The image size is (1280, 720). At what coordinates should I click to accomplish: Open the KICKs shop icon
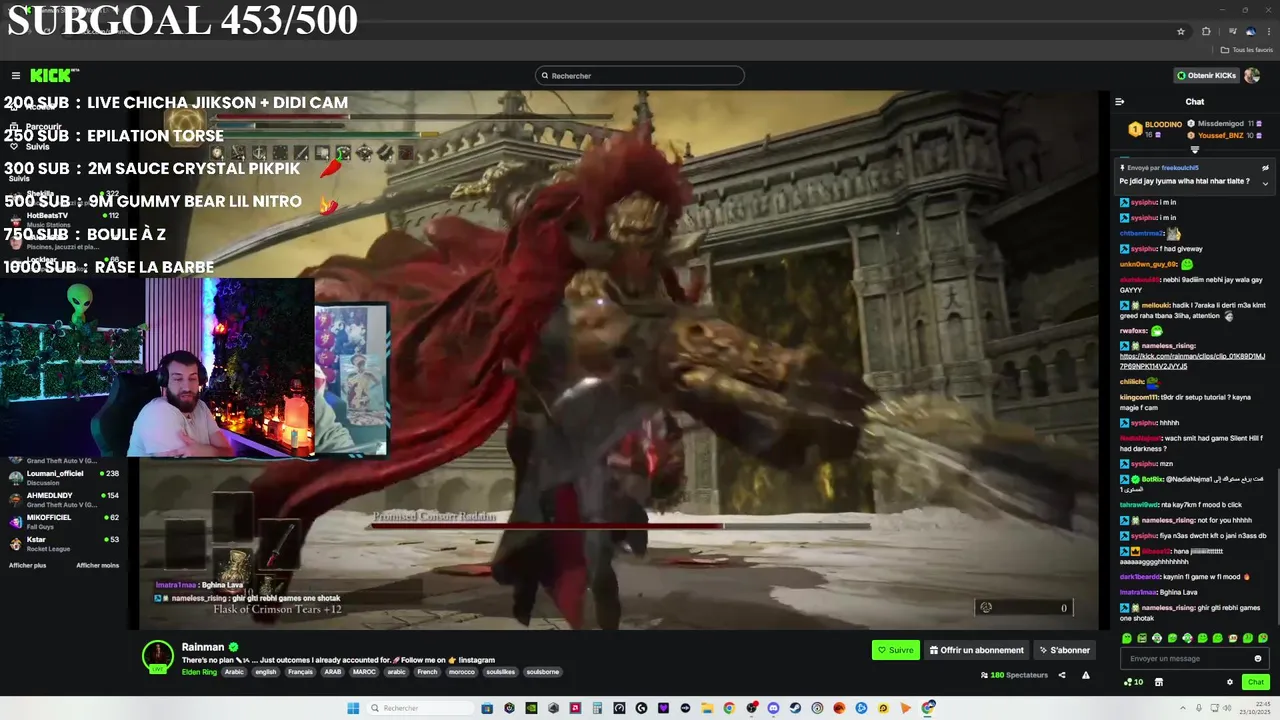[x=1159, y=682]
